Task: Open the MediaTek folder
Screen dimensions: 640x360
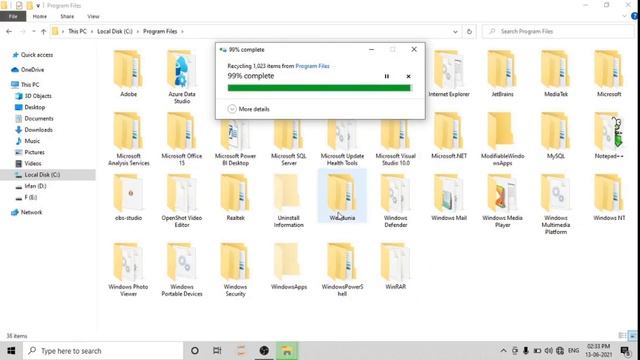Action: pyautogui.click(x=556, y=73)
